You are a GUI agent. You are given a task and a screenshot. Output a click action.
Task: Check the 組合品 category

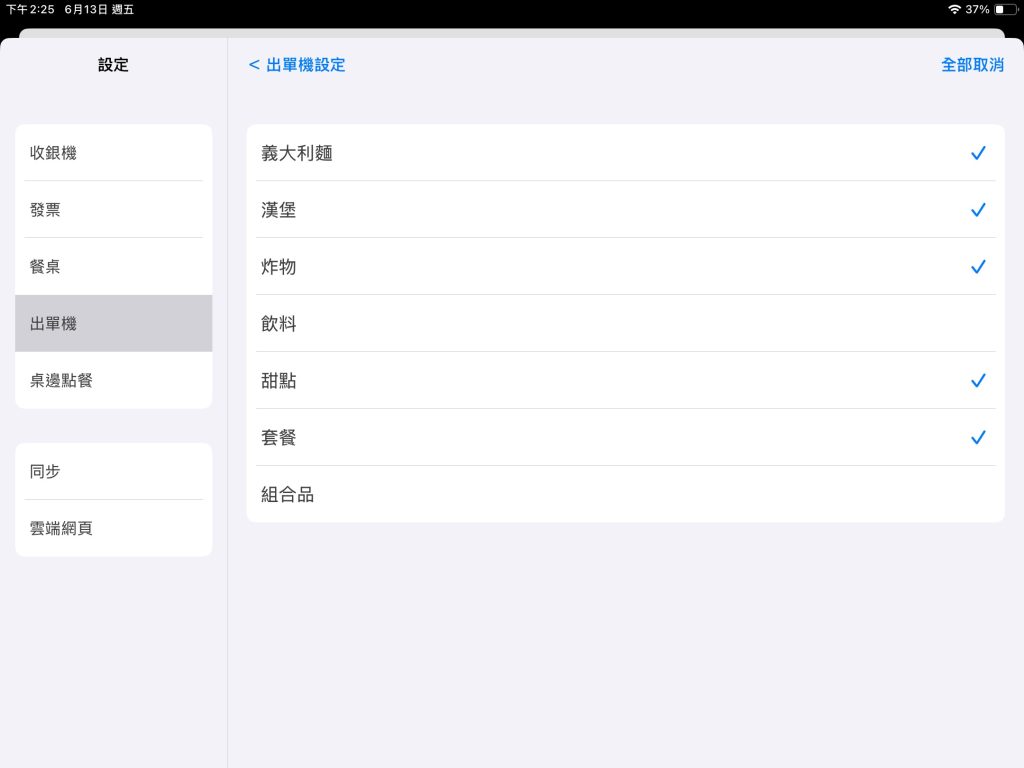626,494
